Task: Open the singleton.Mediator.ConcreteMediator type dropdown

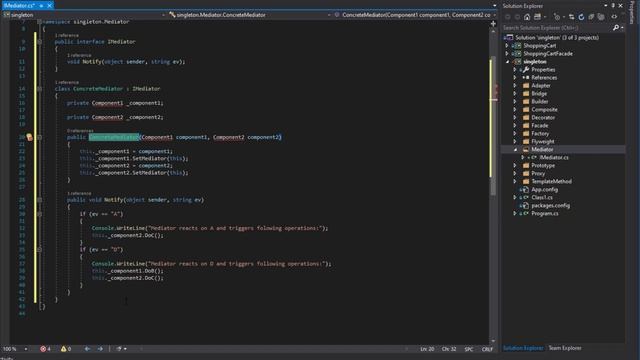Action: click(x=329, y=15)
